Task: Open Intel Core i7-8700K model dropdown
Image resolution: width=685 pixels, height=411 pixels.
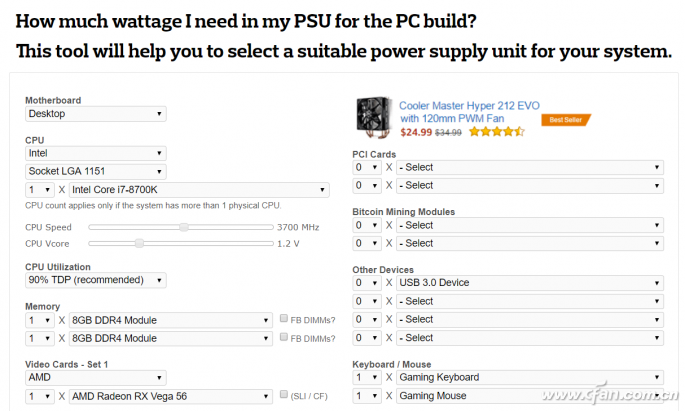Action: 198,189
